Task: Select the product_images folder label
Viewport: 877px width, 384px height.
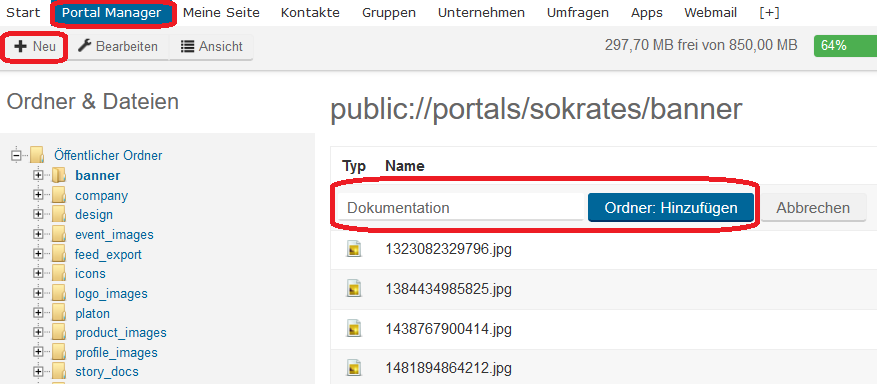Action: click(121, 333)
